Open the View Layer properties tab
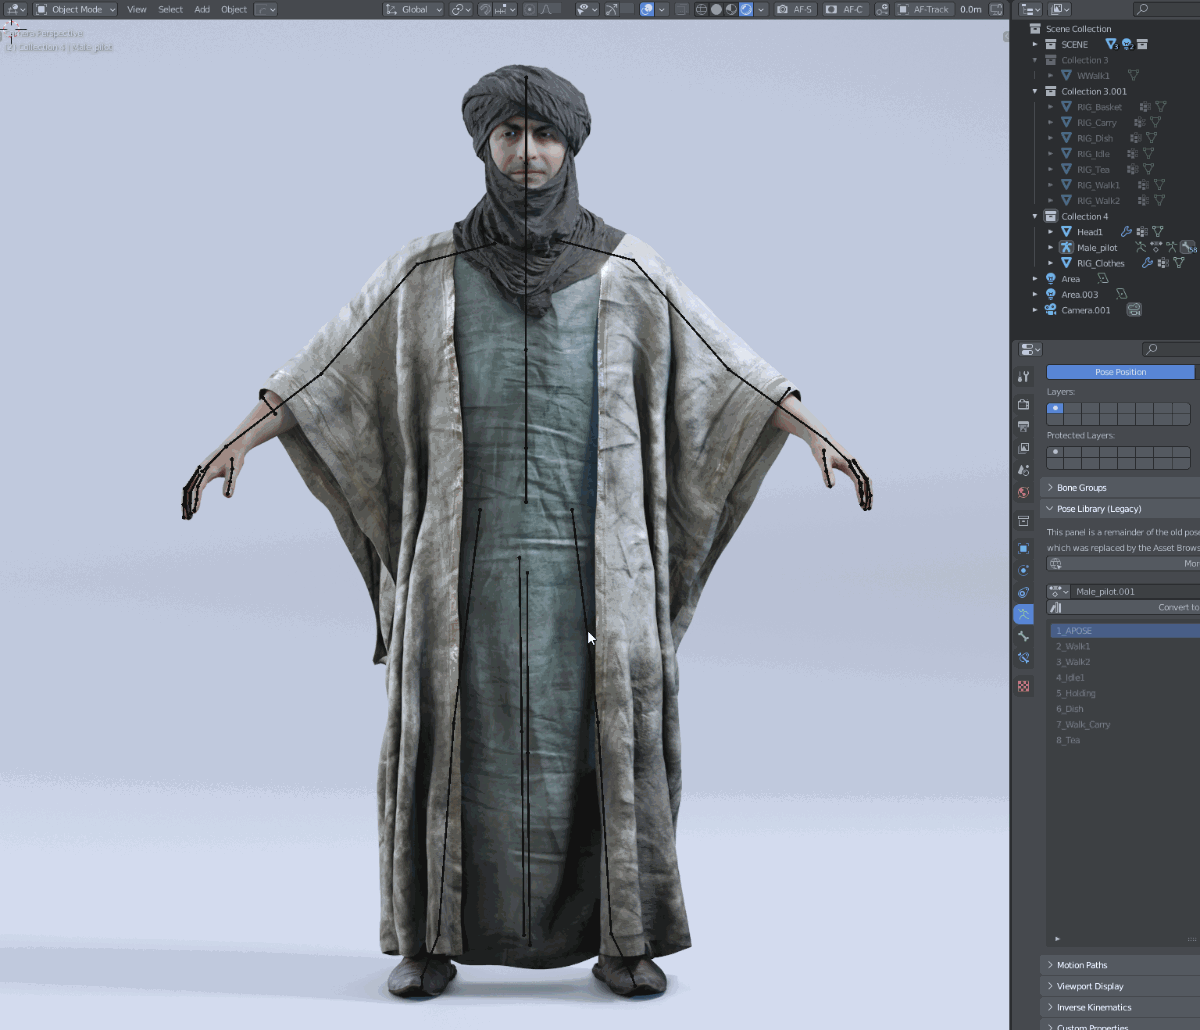1200x1030 pixels. click(x=1023, y=448)
